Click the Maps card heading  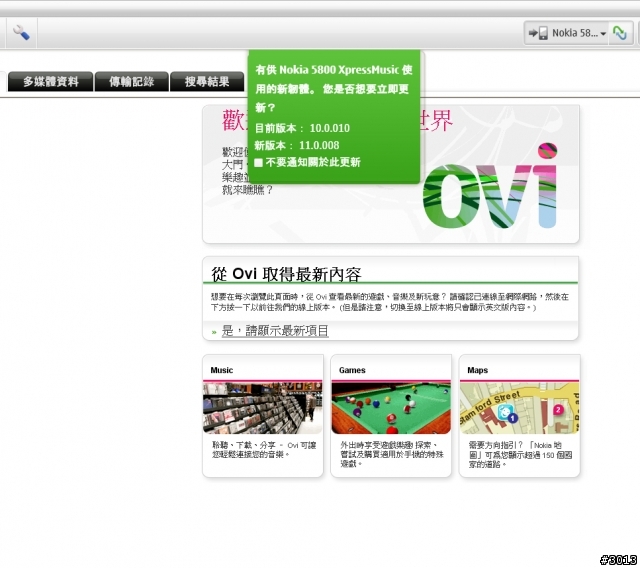coord(478,370)
